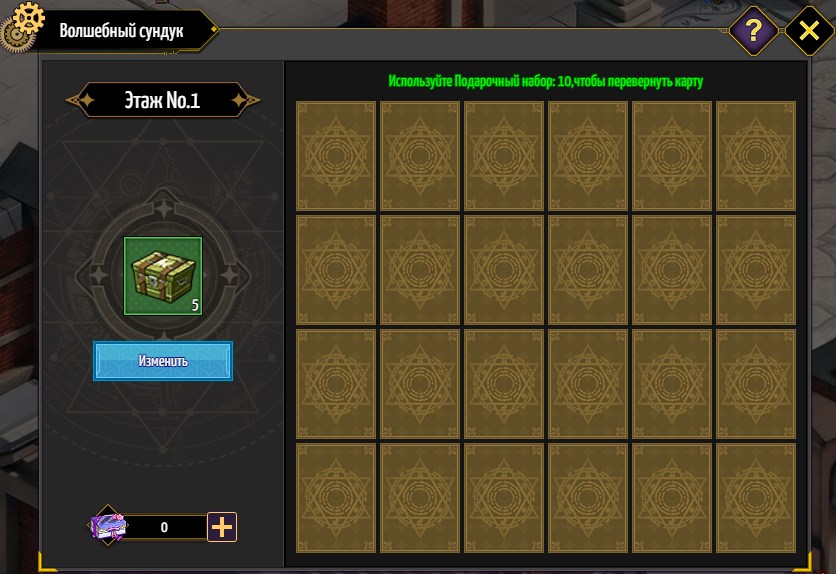The image size is (836, 574).
Task: Close the Волшебный сундук window
Action: 809,30
